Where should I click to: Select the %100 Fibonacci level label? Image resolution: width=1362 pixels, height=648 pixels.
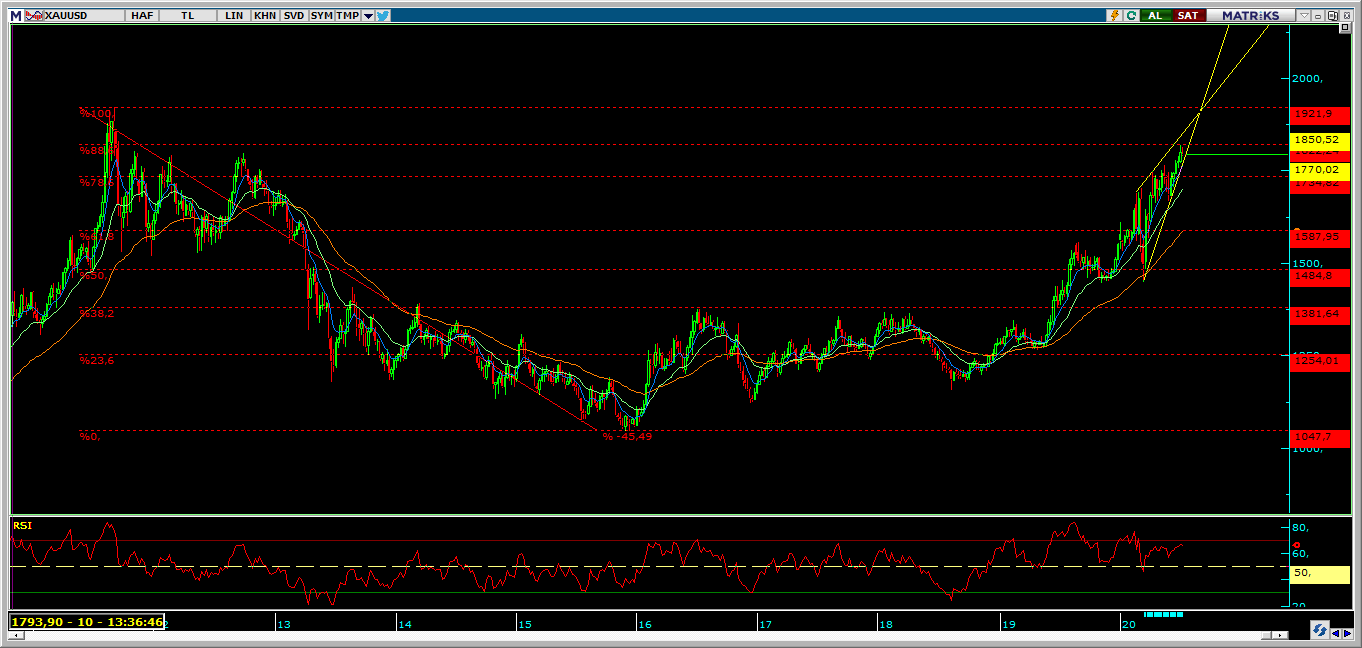tap(97, 114)
